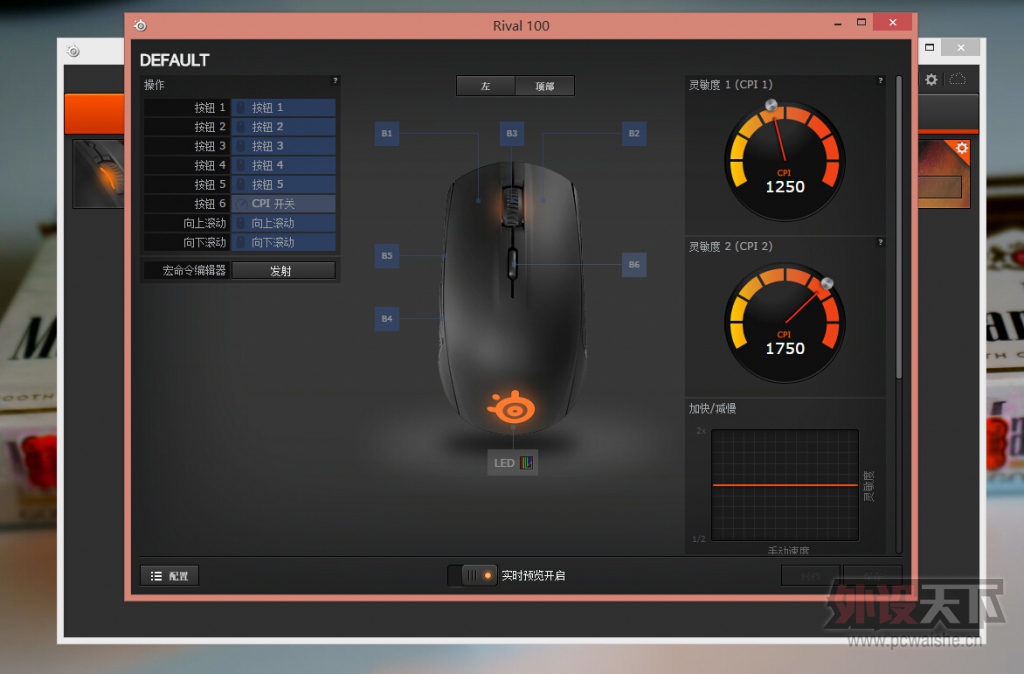
Task: Open the gear icon on the background orange thumbnail
Action: pos(961,148)
